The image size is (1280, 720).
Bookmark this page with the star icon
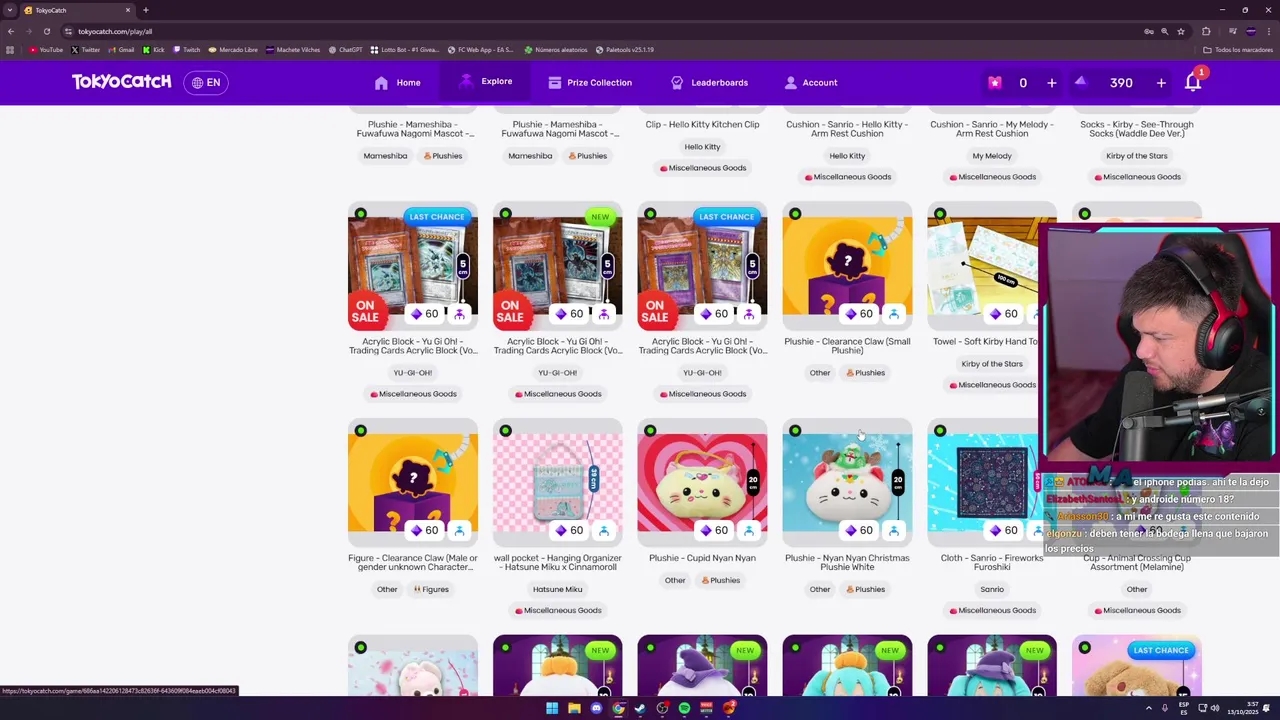pyautogui.click(x=1181, y=31)
